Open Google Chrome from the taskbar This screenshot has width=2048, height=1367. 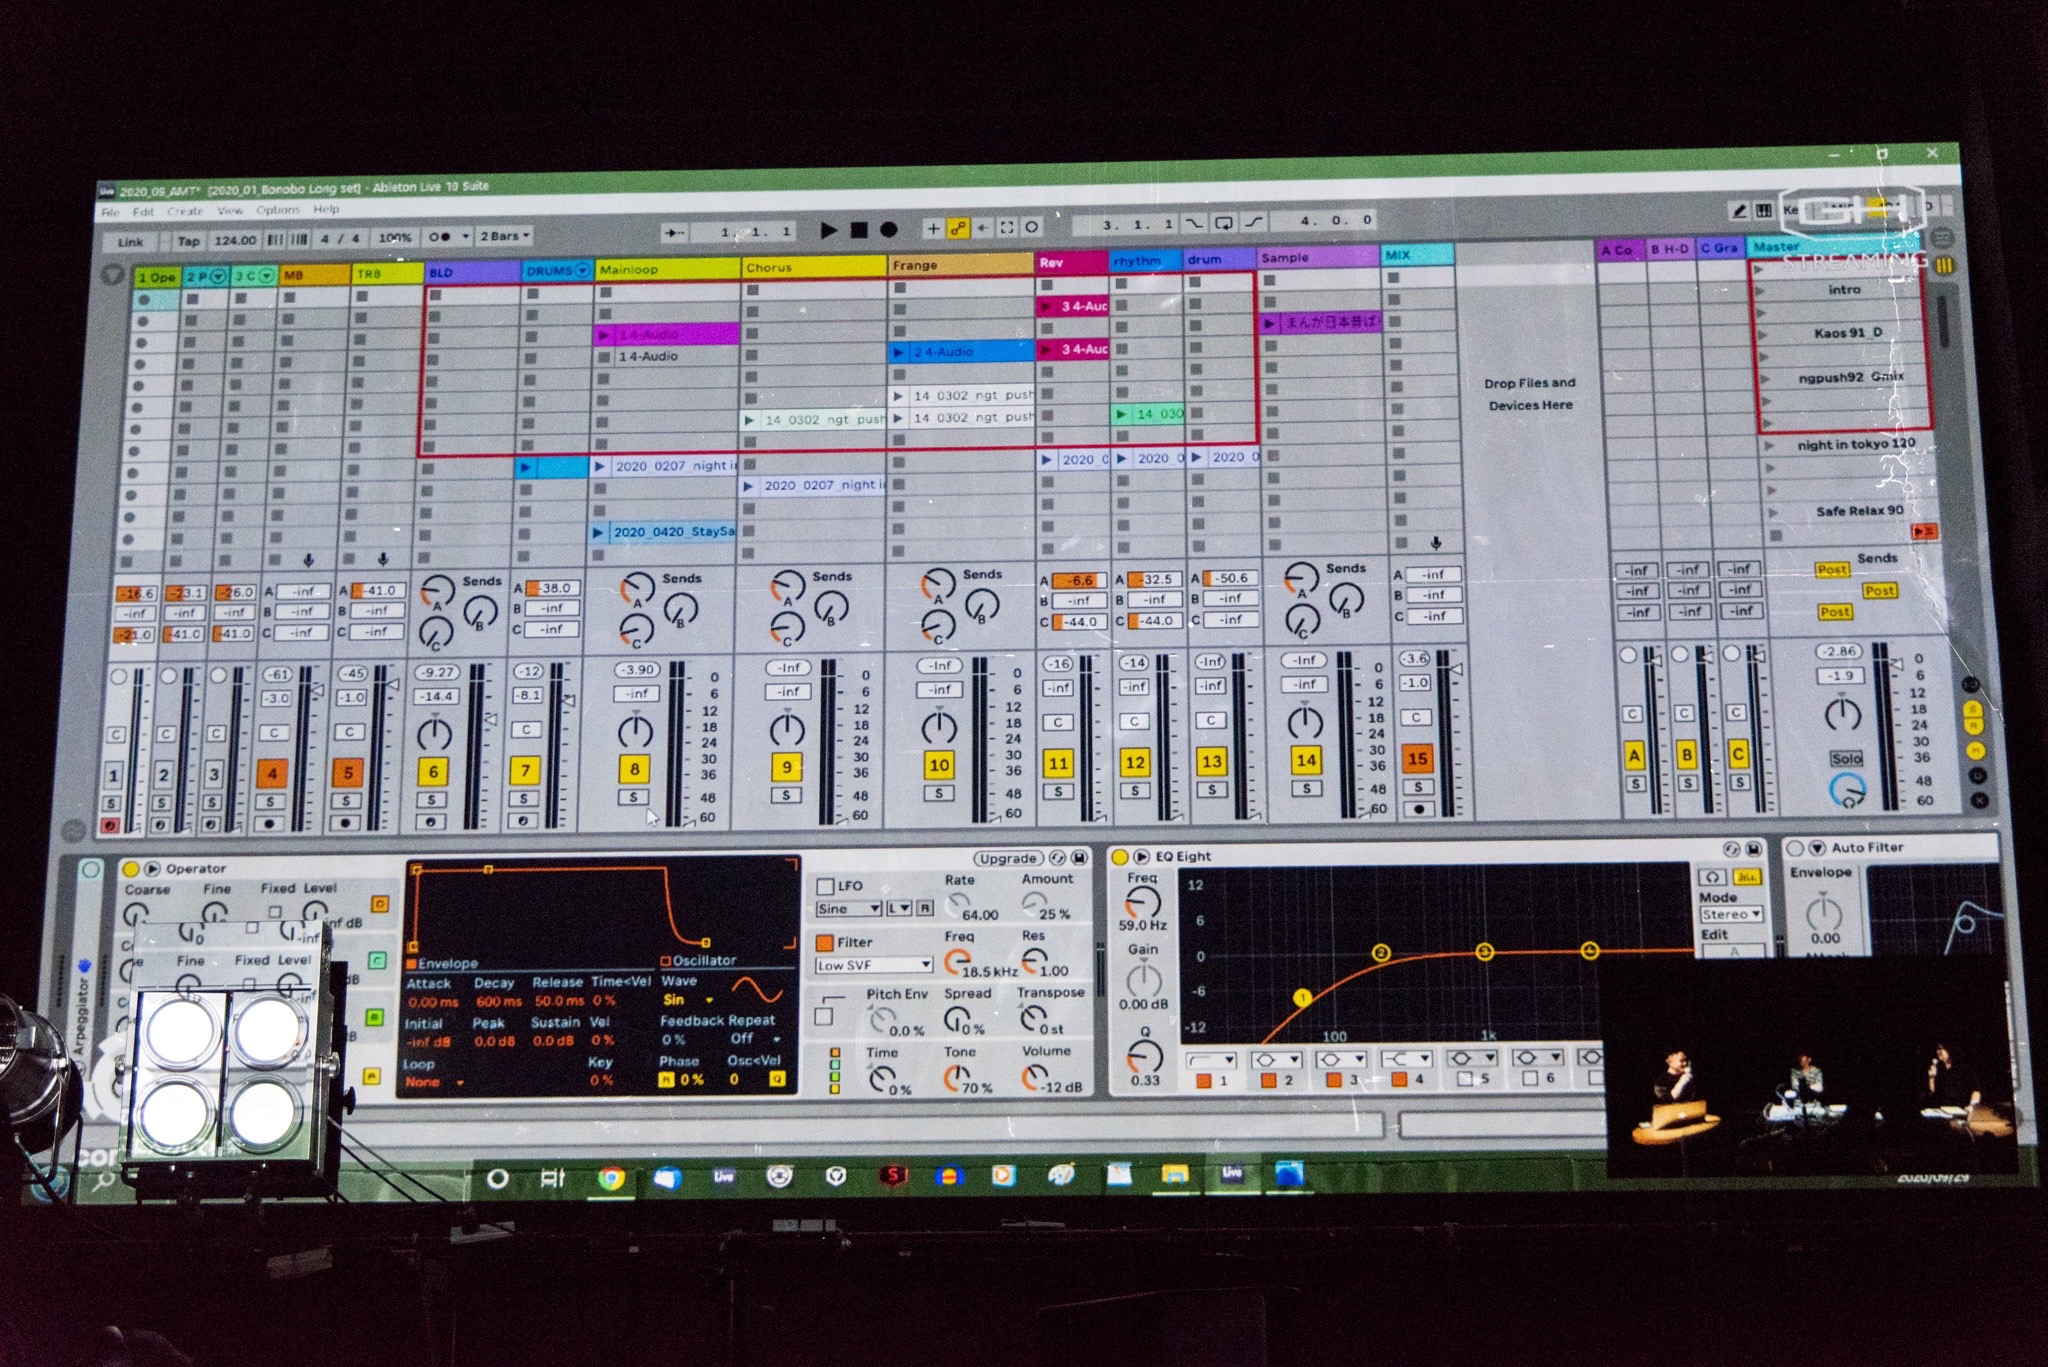(611, 1178)
